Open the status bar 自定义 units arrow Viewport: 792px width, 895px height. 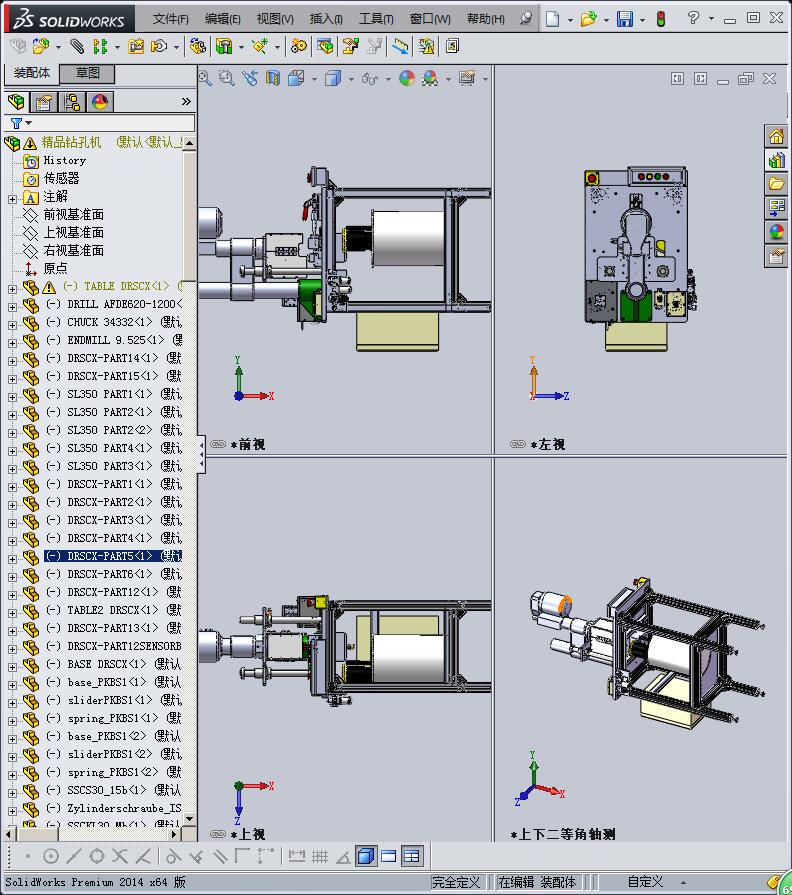(x=683, y=882)
